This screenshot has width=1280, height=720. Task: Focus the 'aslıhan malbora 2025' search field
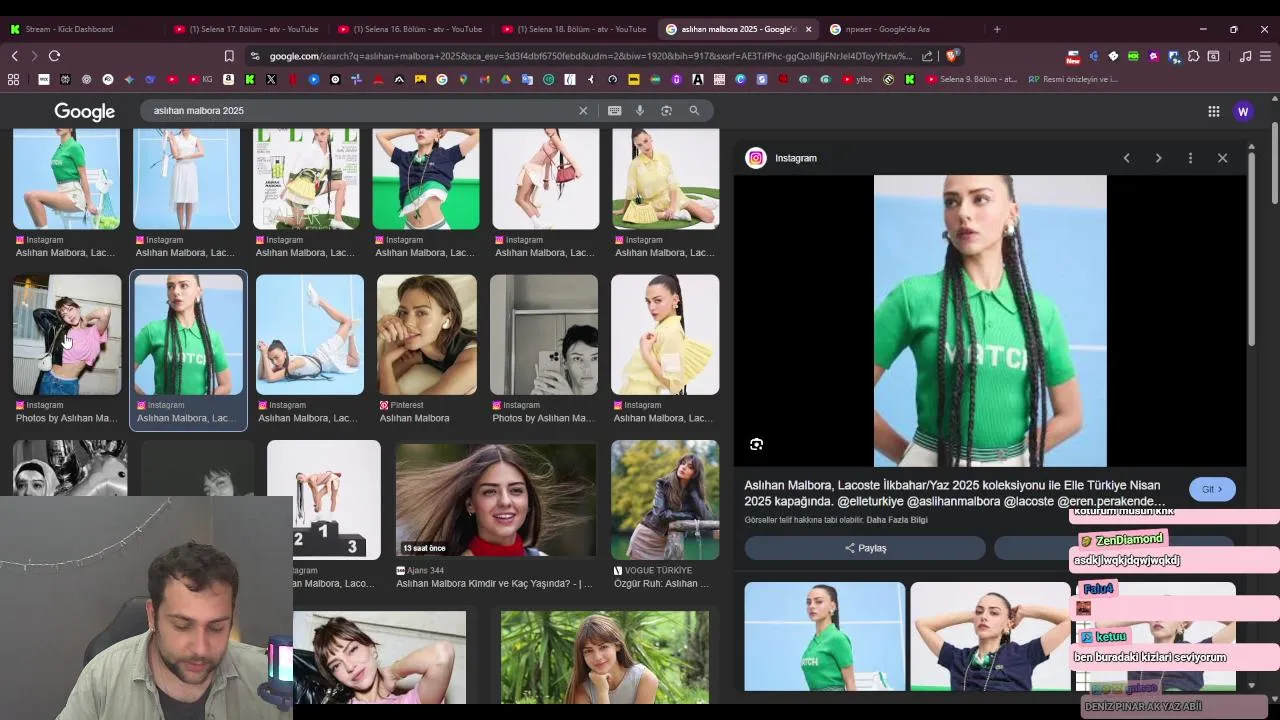360,111
